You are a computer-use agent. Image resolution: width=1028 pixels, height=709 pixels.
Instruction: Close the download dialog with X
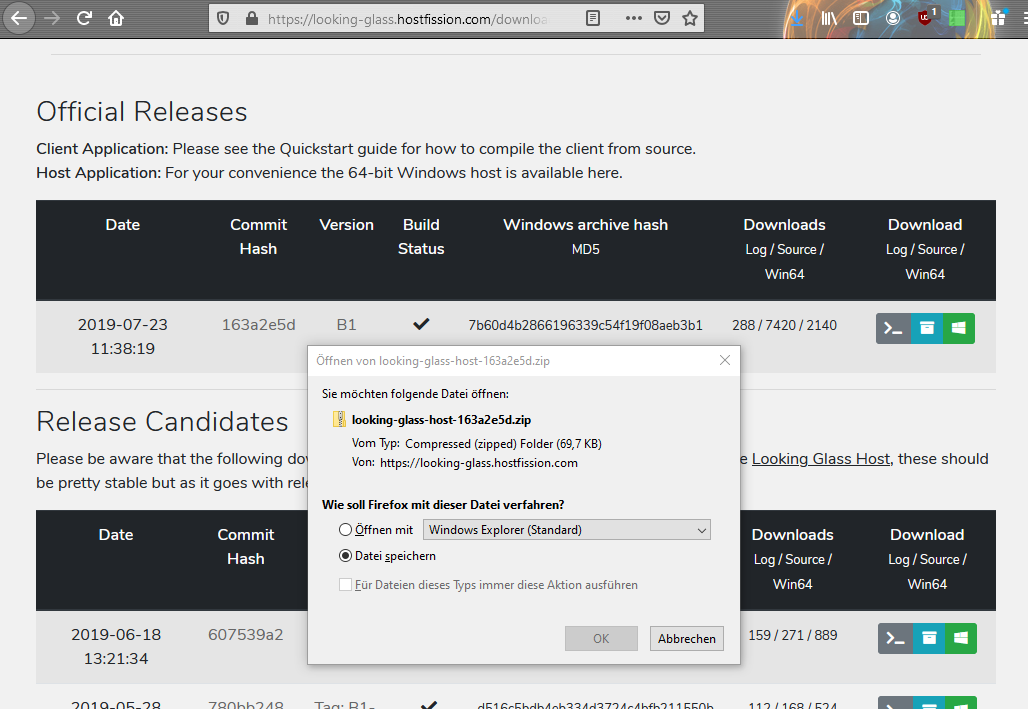pos(724,360)
